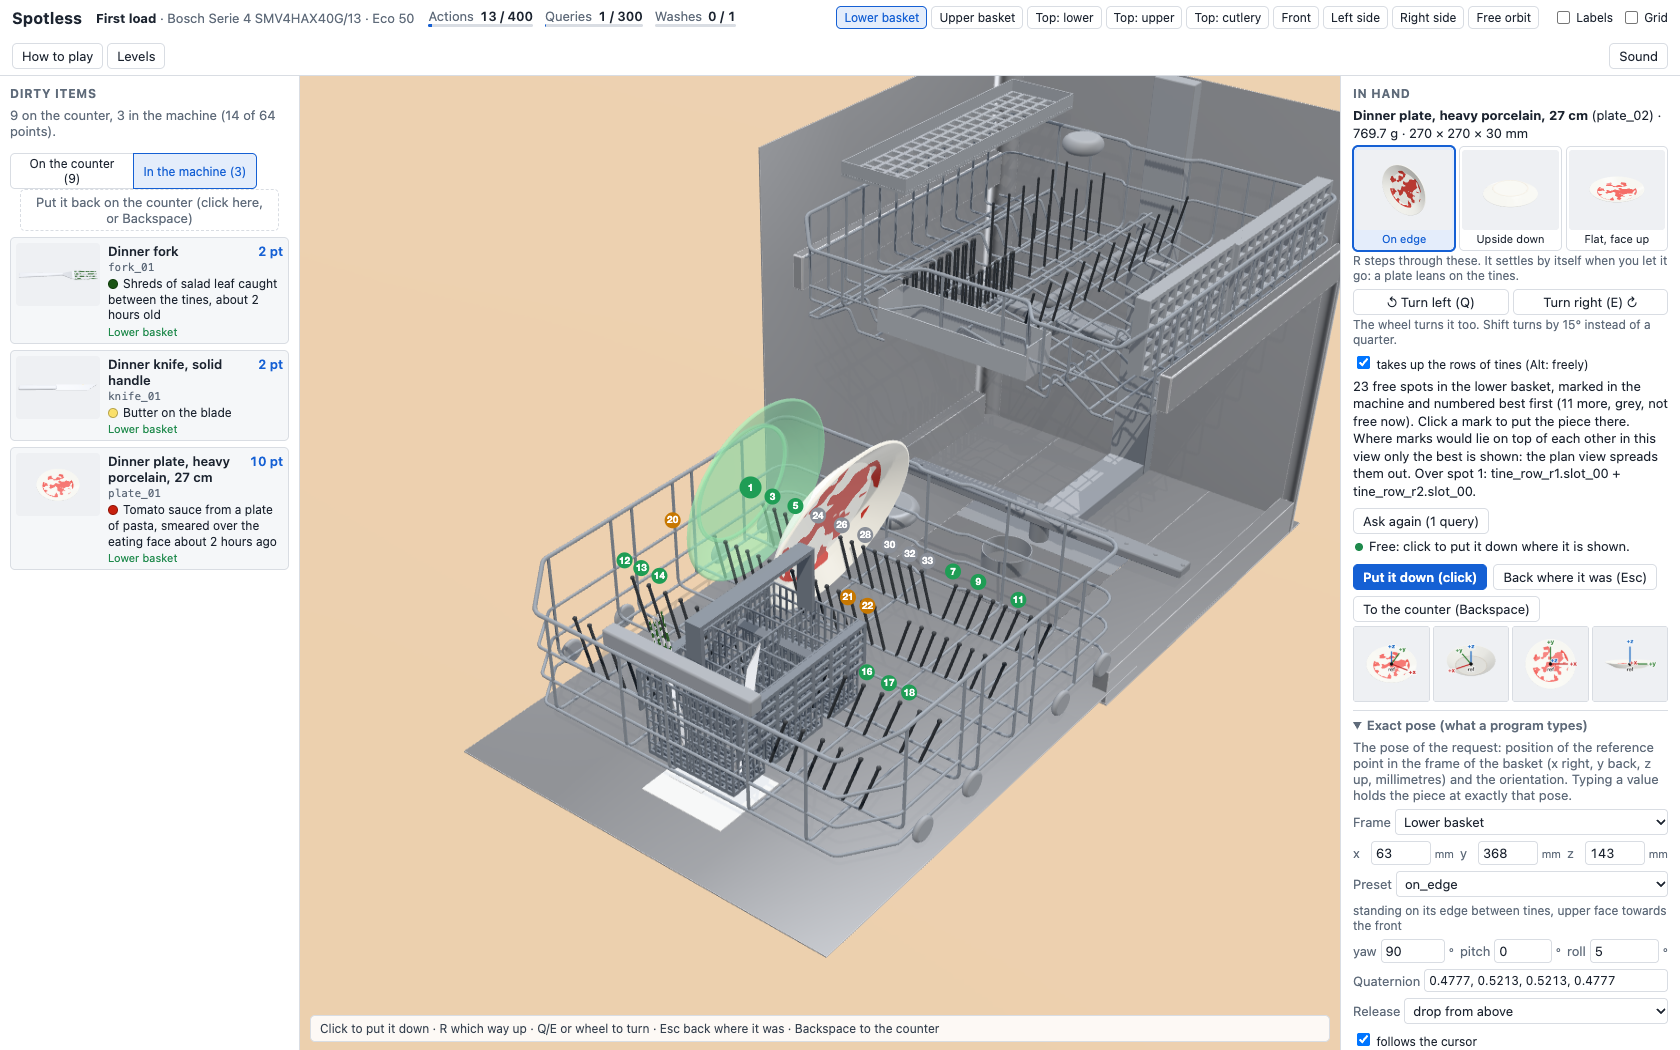Click orange spot marker 20 in the basket
The image size is (1680, 1050).
[672, 520]
